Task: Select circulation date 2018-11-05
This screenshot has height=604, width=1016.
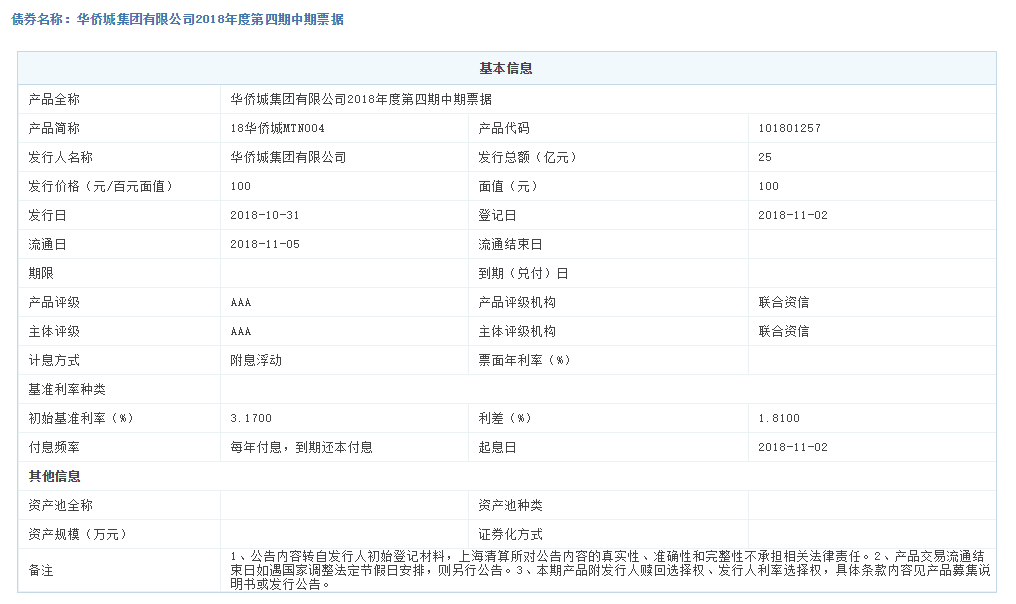Action: pos(264,244)
